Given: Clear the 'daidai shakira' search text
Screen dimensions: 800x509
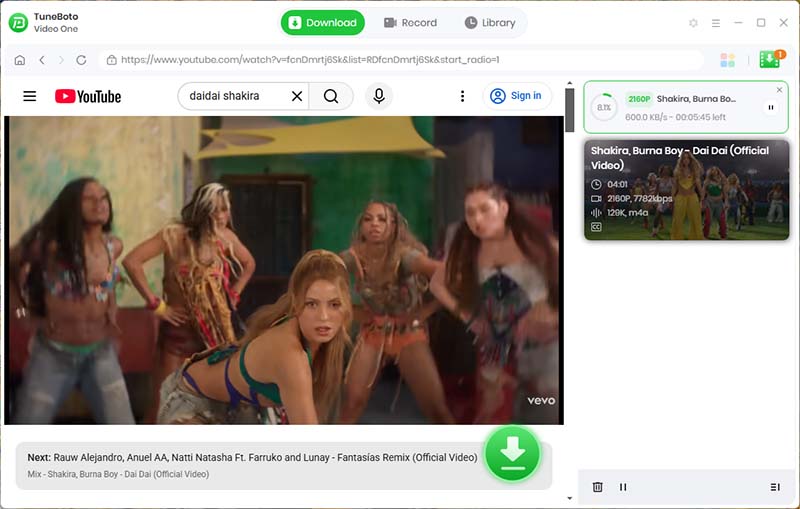Looking at the screenshot, I should coord(297,96).
